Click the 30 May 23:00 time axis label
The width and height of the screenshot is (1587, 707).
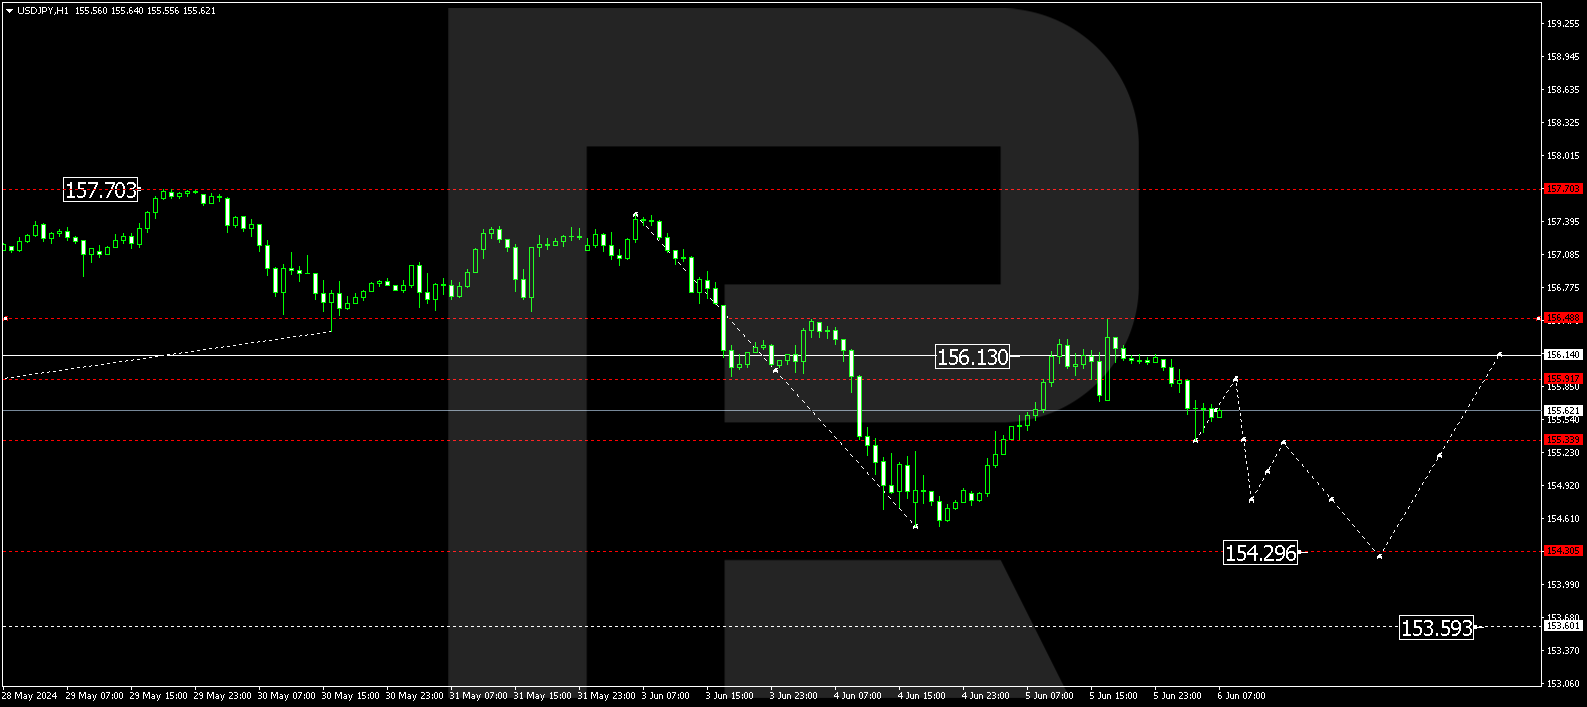coord(414,696)
